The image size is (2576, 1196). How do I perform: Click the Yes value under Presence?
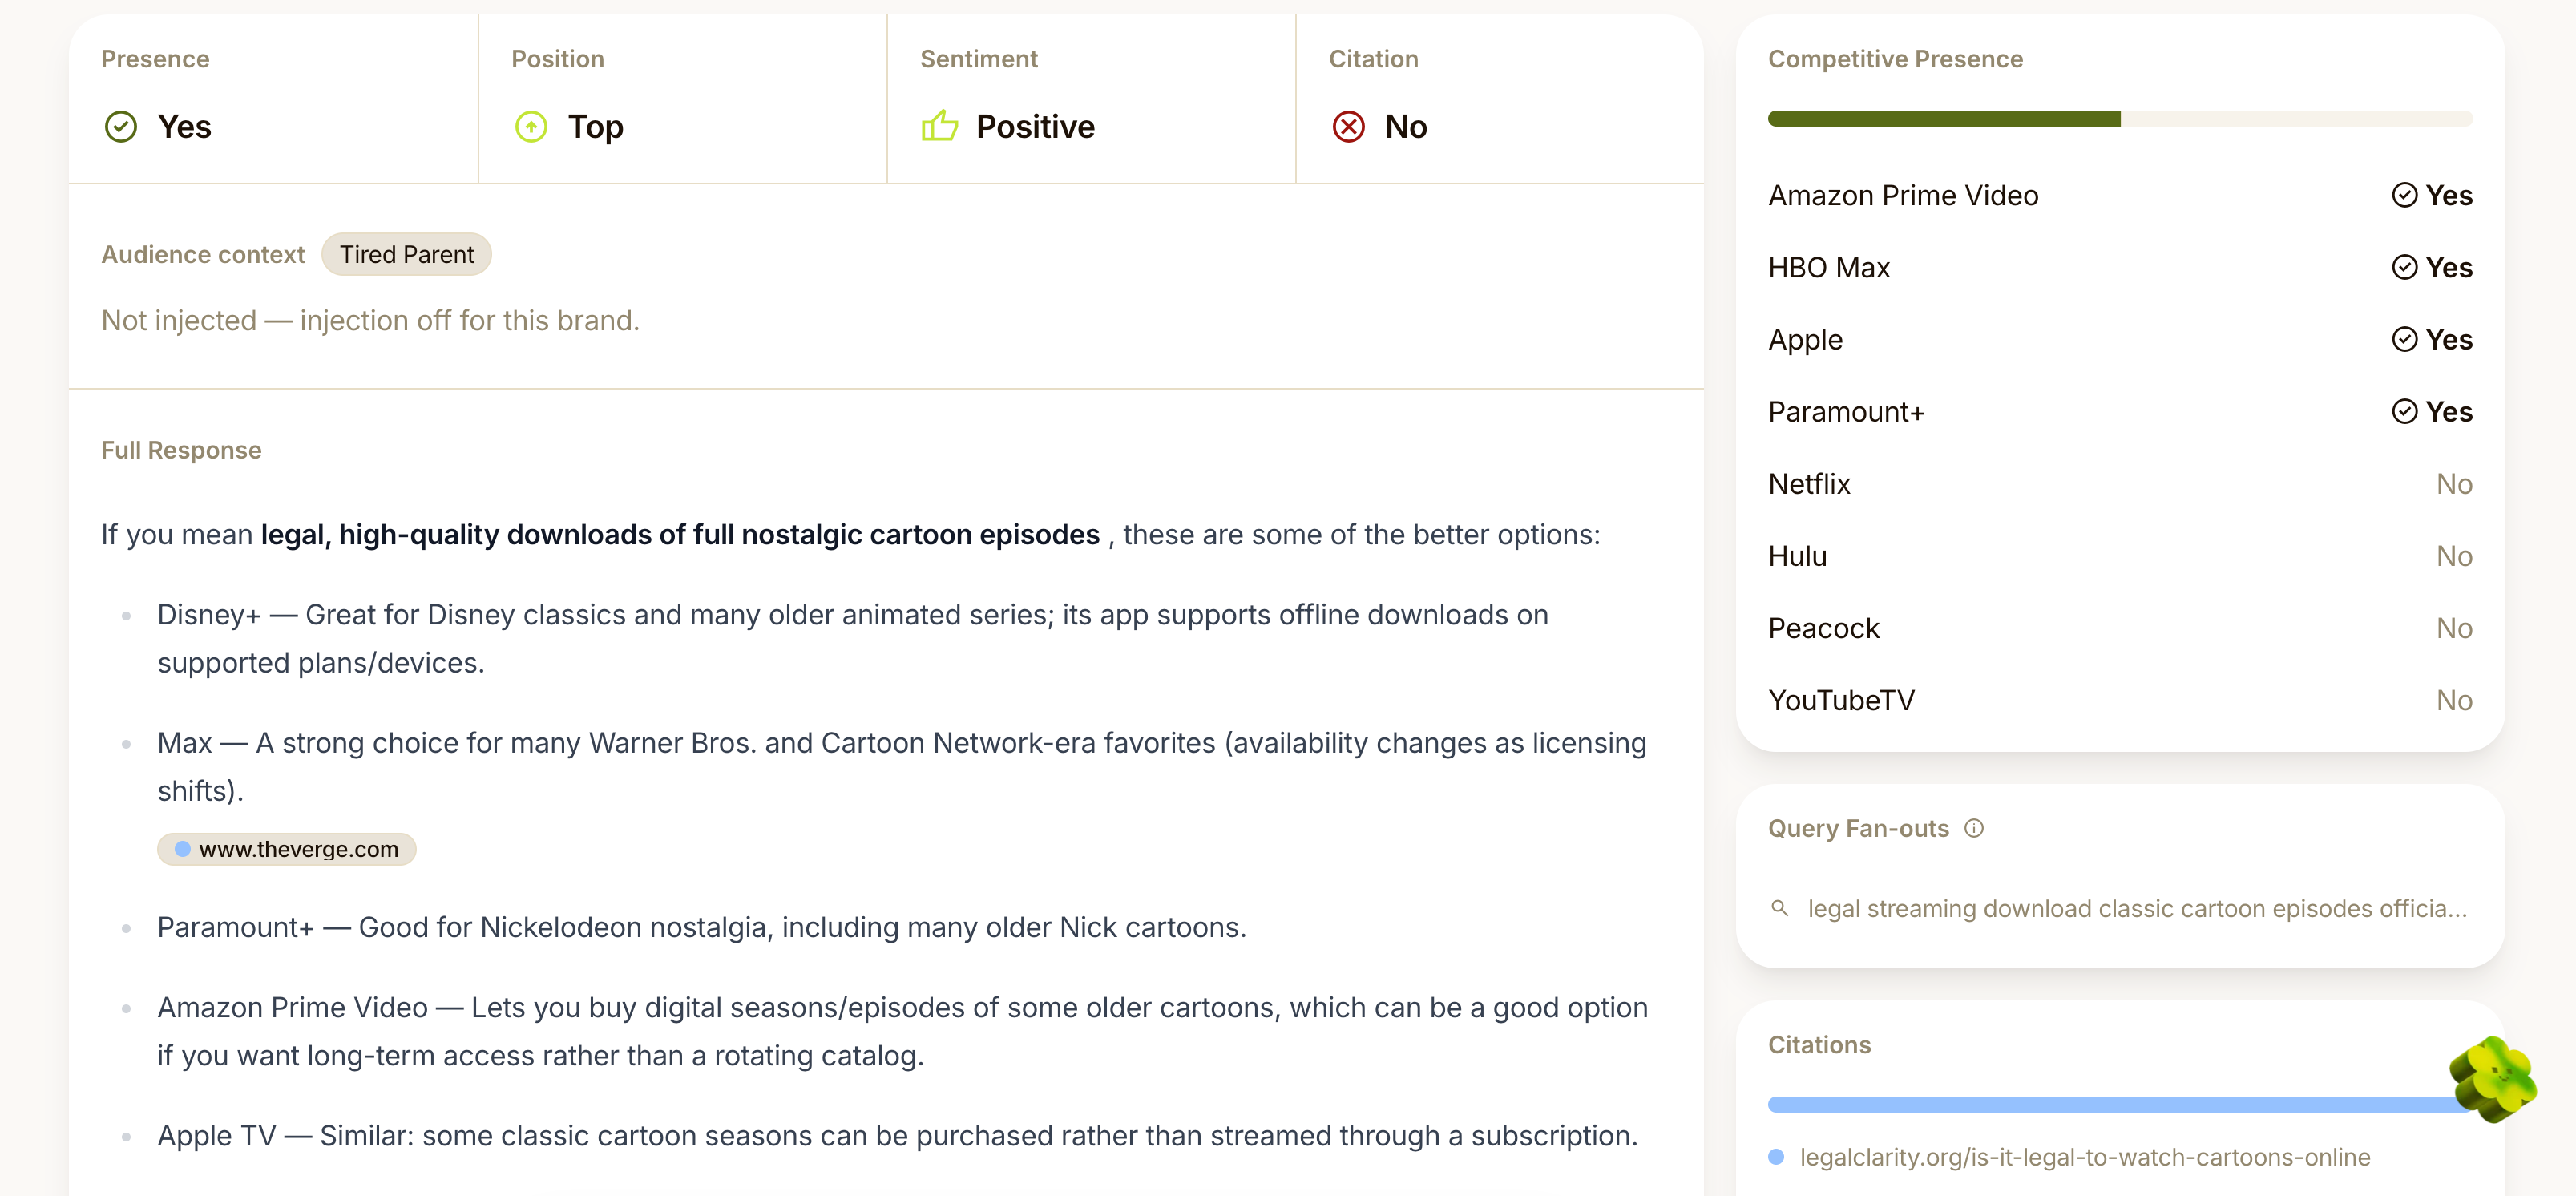click(184, 127)
